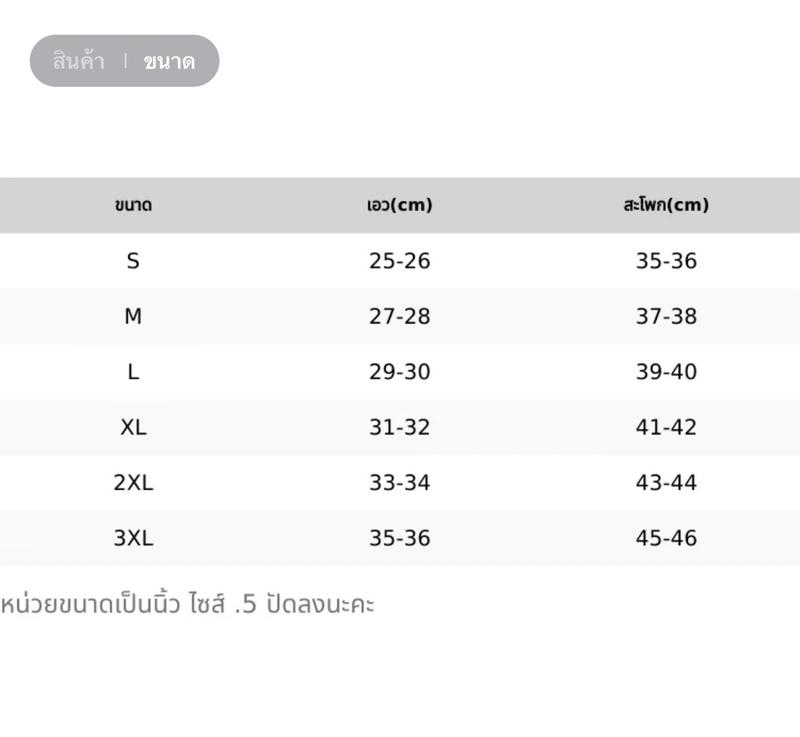Click hip value 37-38 for size M
The width and height of the screenshot is (800, 737).
tap(666, 317)
